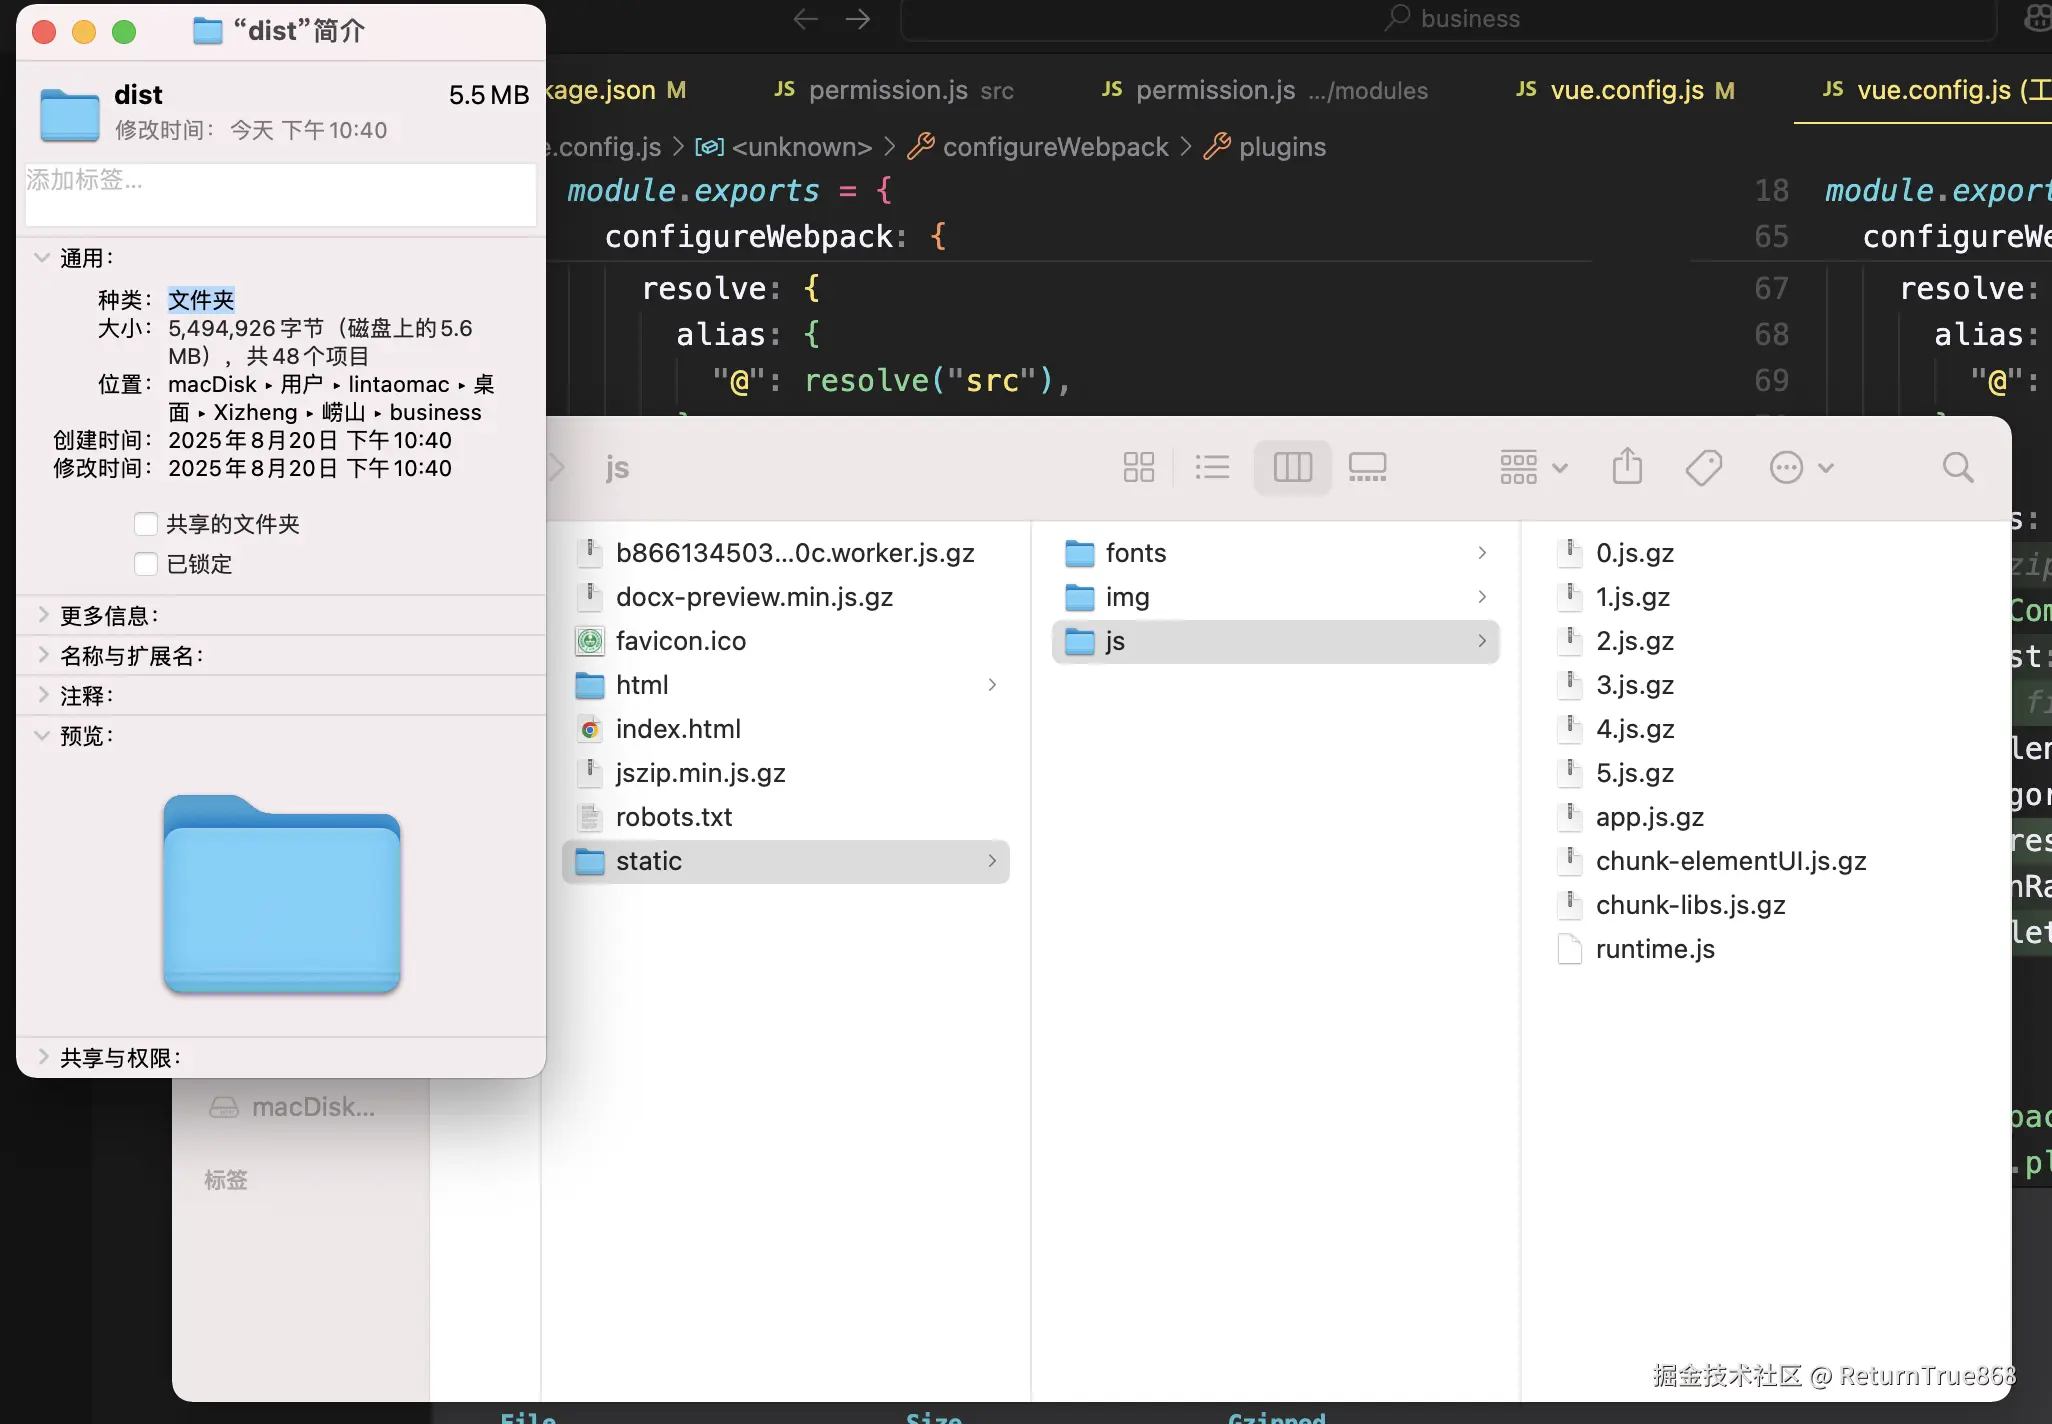The height and width of the screenshot is (1424, 2052).
Task: Open the Finder group-by dropdown
Action: (1532, 467)
